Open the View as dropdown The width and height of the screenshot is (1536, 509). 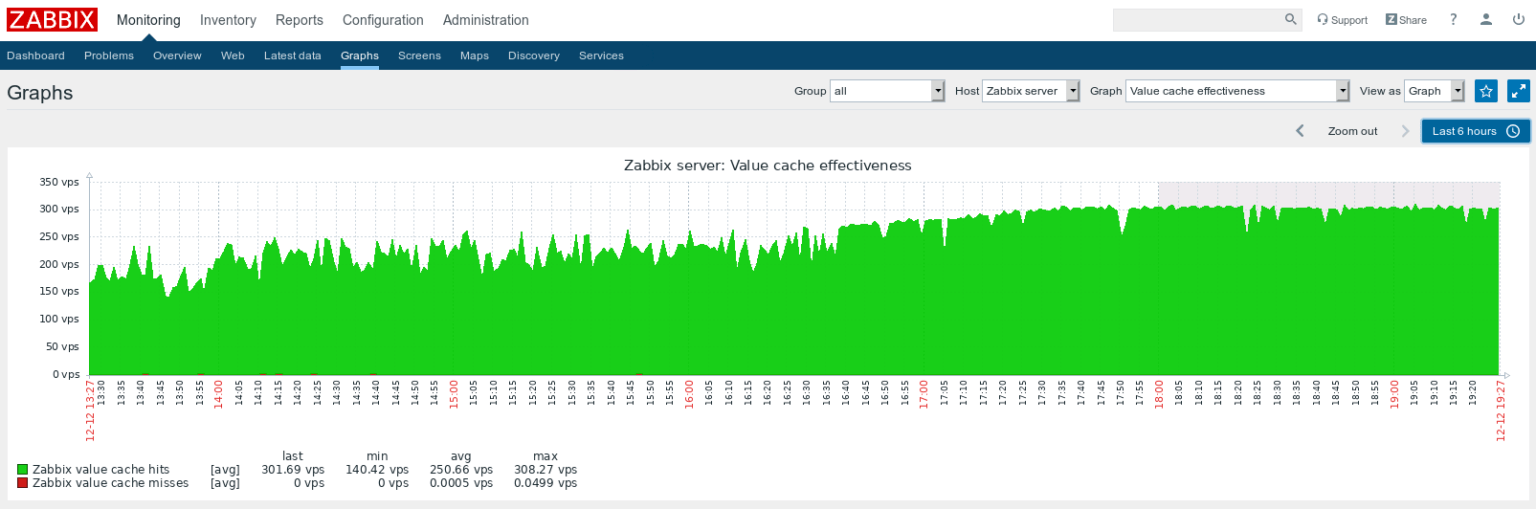tap(1434, 91)
